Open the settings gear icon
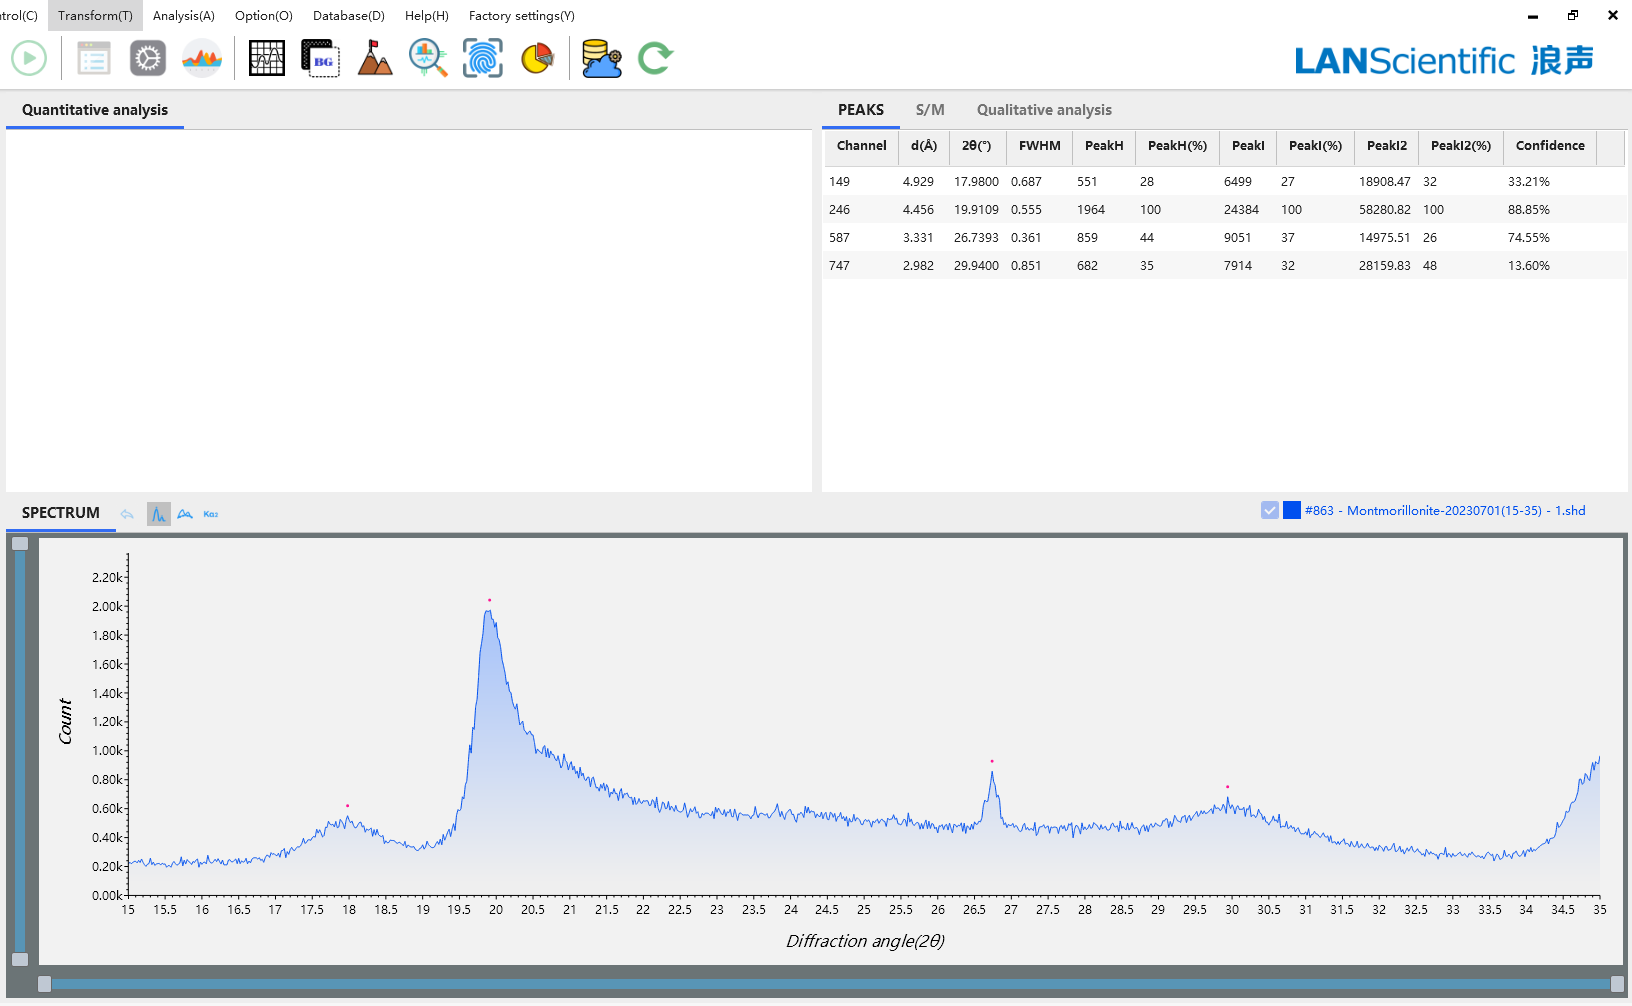Screen dimensions: 1632x1006 click(148, 58)
